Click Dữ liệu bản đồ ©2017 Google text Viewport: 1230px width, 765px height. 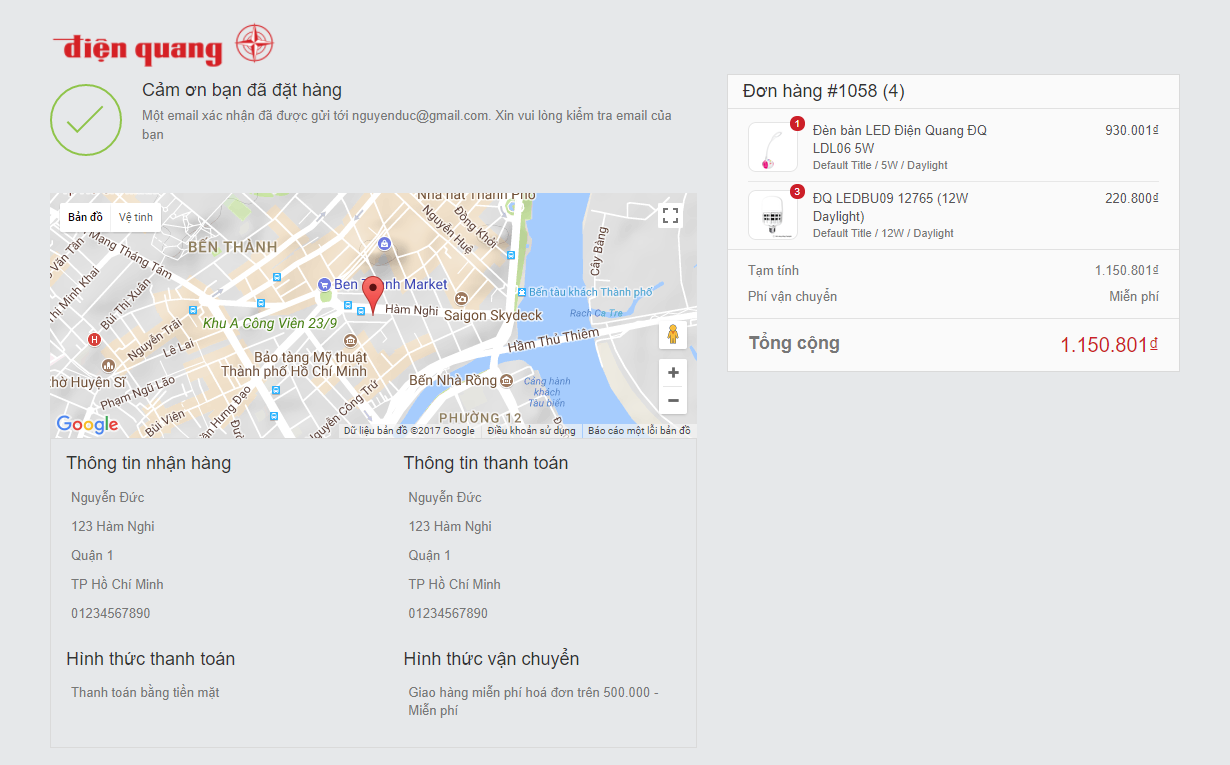coord(409,431)
